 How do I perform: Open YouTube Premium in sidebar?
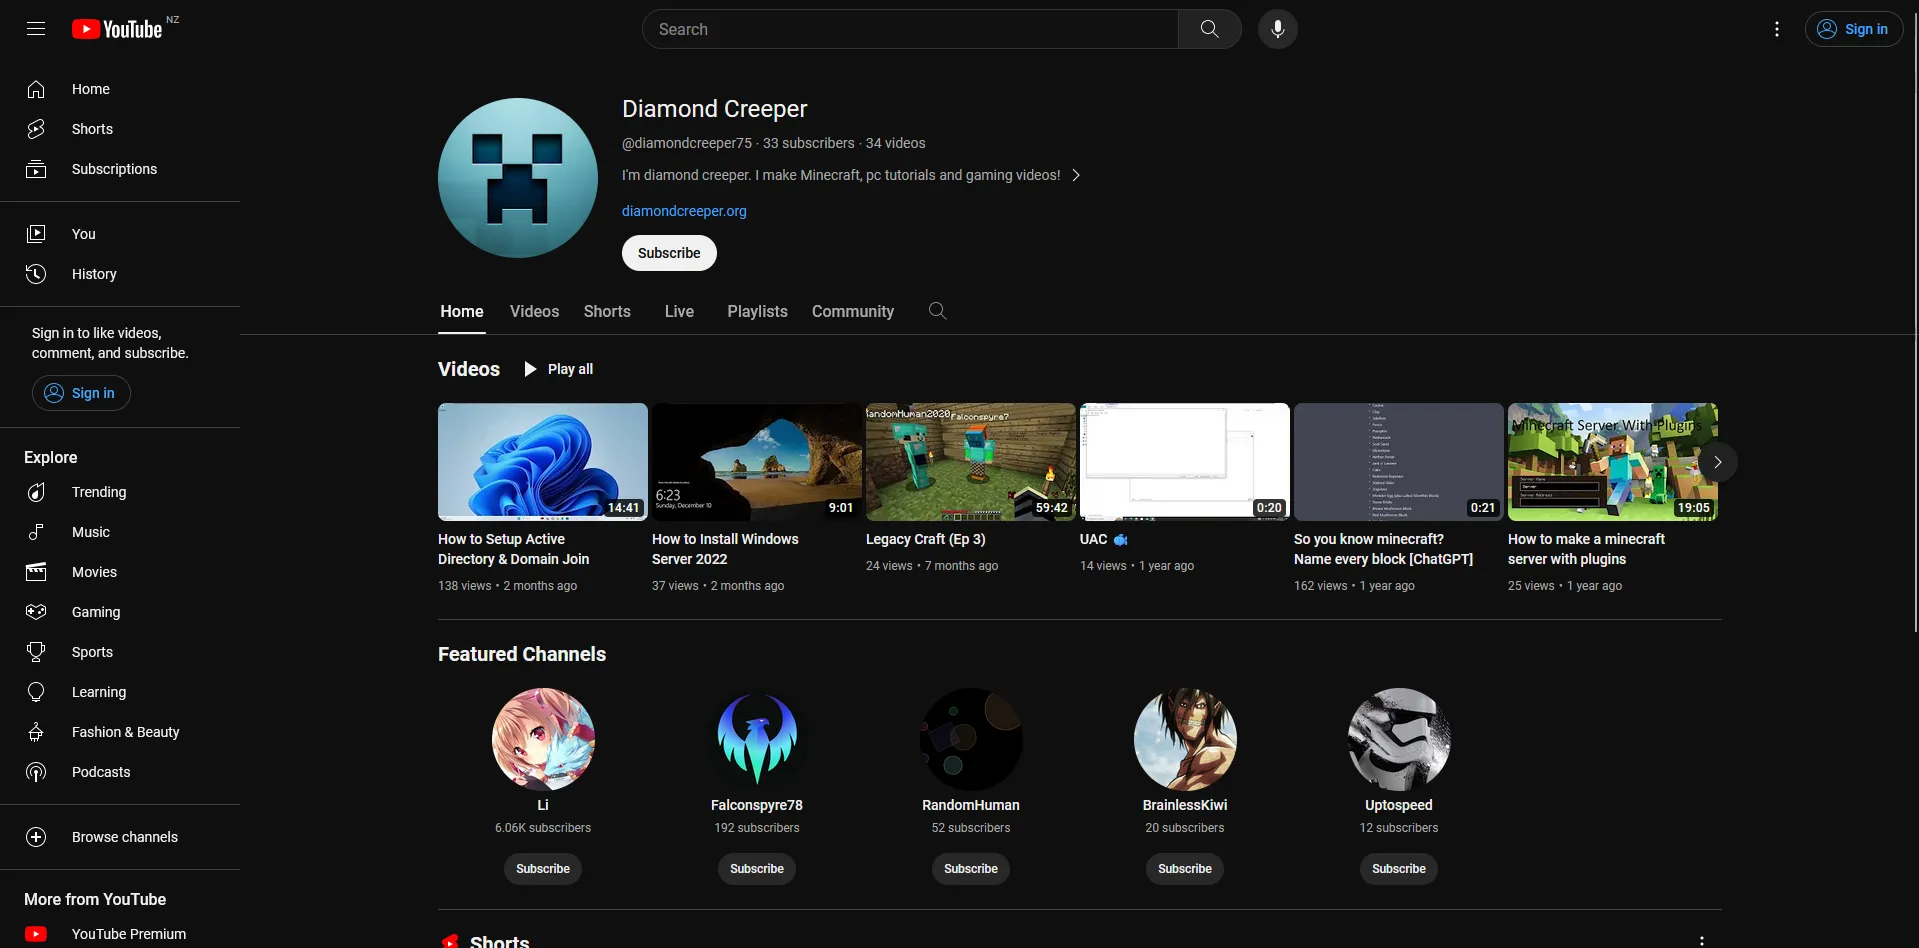click(x=120, y=934)
